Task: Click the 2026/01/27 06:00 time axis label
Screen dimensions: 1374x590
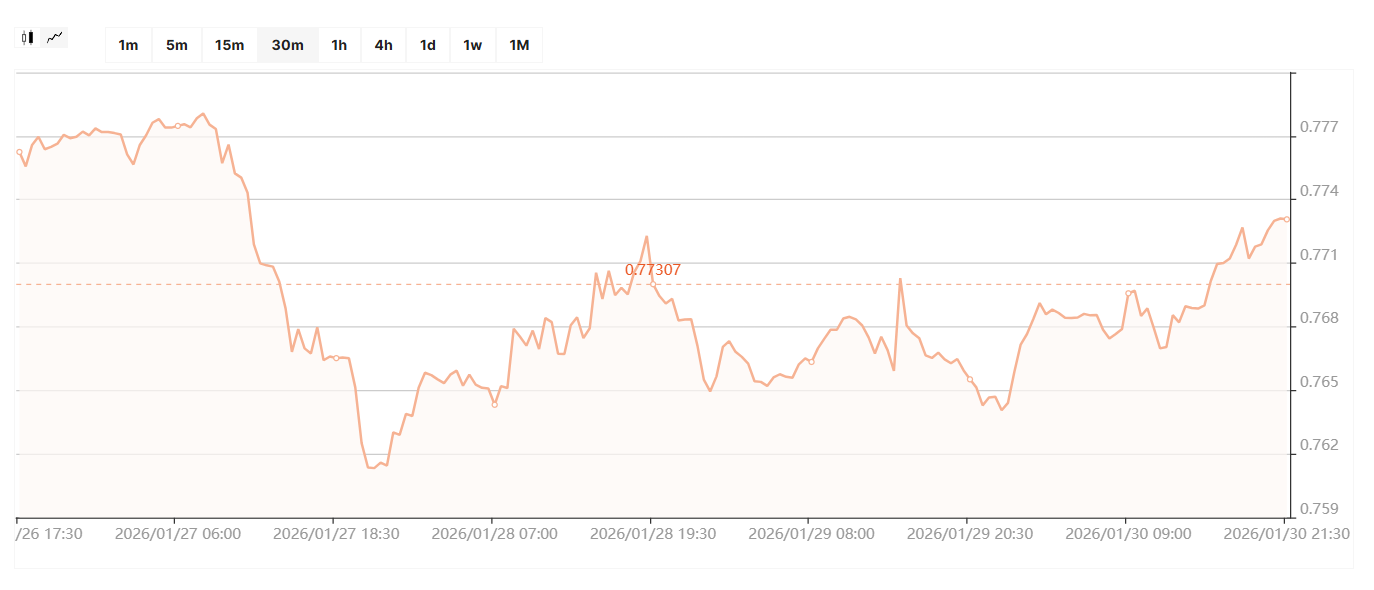Action: click(x=178, y=534)
